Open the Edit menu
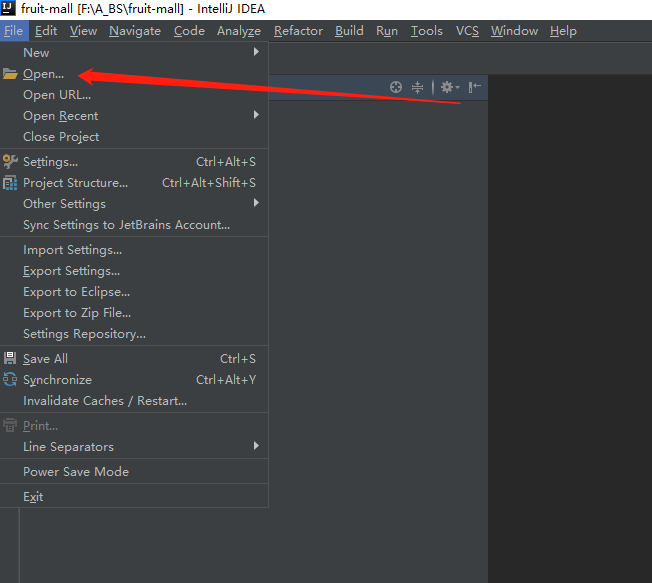Viewport: 652px width, 583px height. 46,31
